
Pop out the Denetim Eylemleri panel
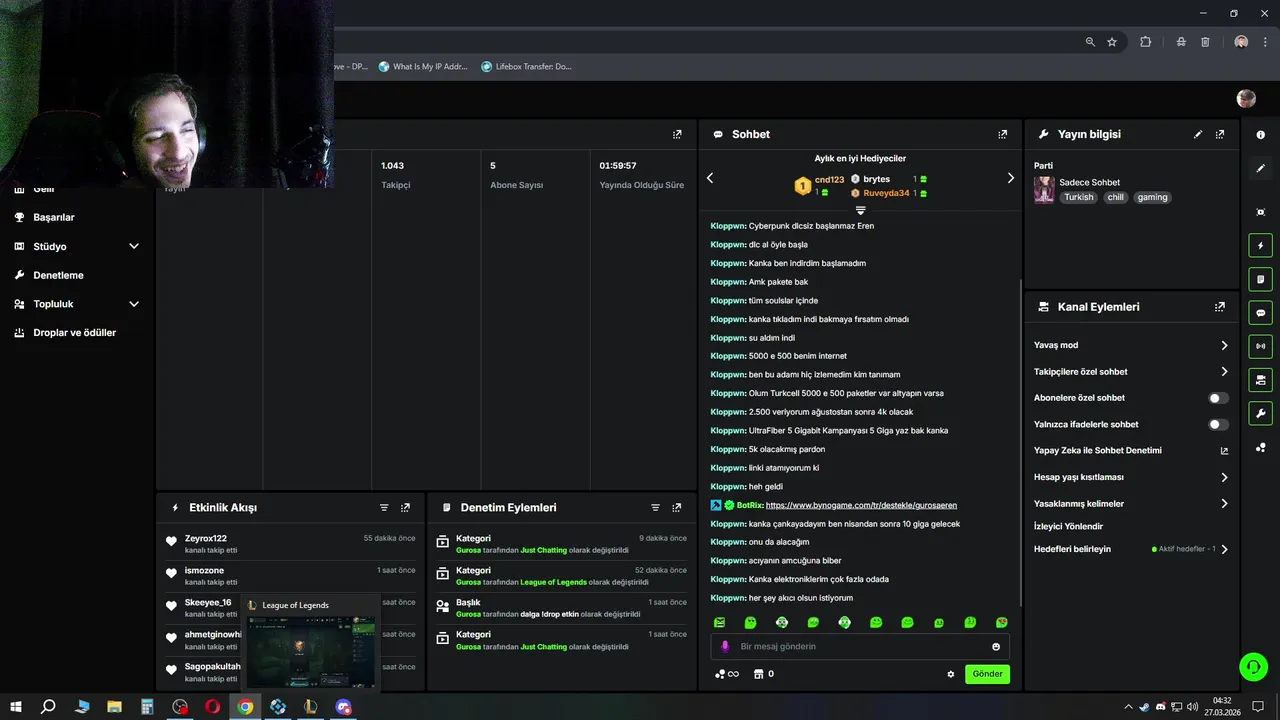[x=677, y=508]
